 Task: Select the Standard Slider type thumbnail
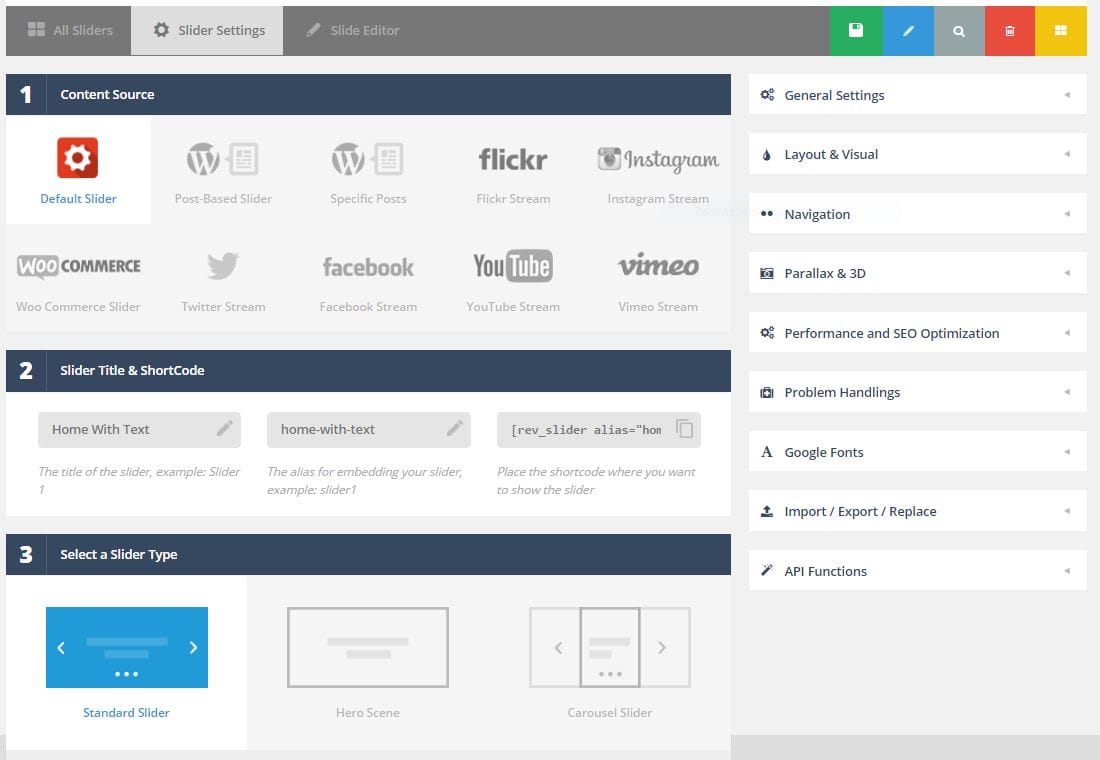pos(127,647)
